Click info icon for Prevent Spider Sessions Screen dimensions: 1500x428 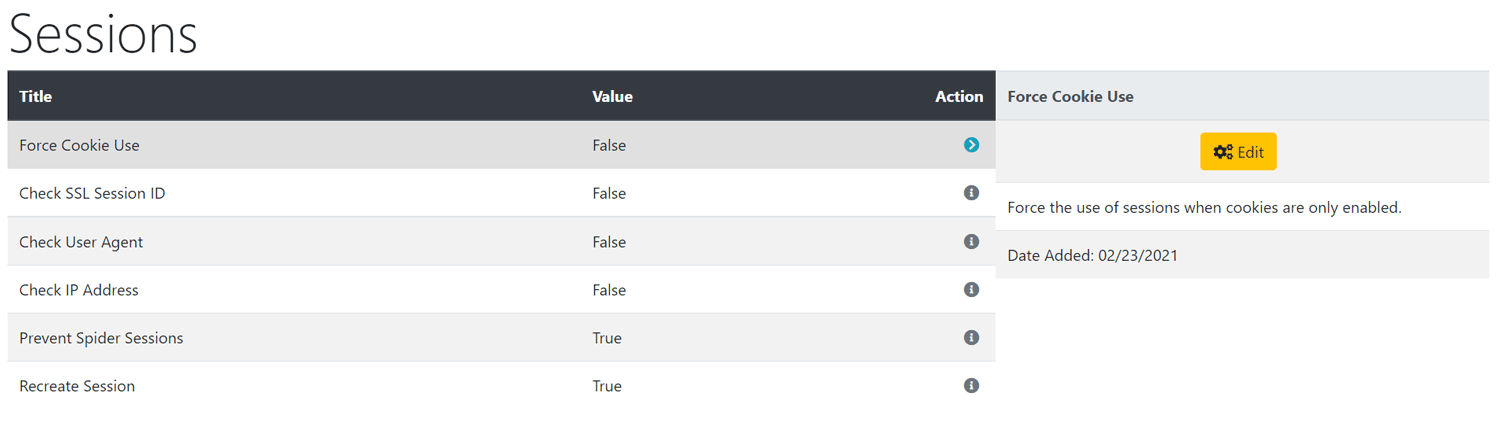[971, 337]
